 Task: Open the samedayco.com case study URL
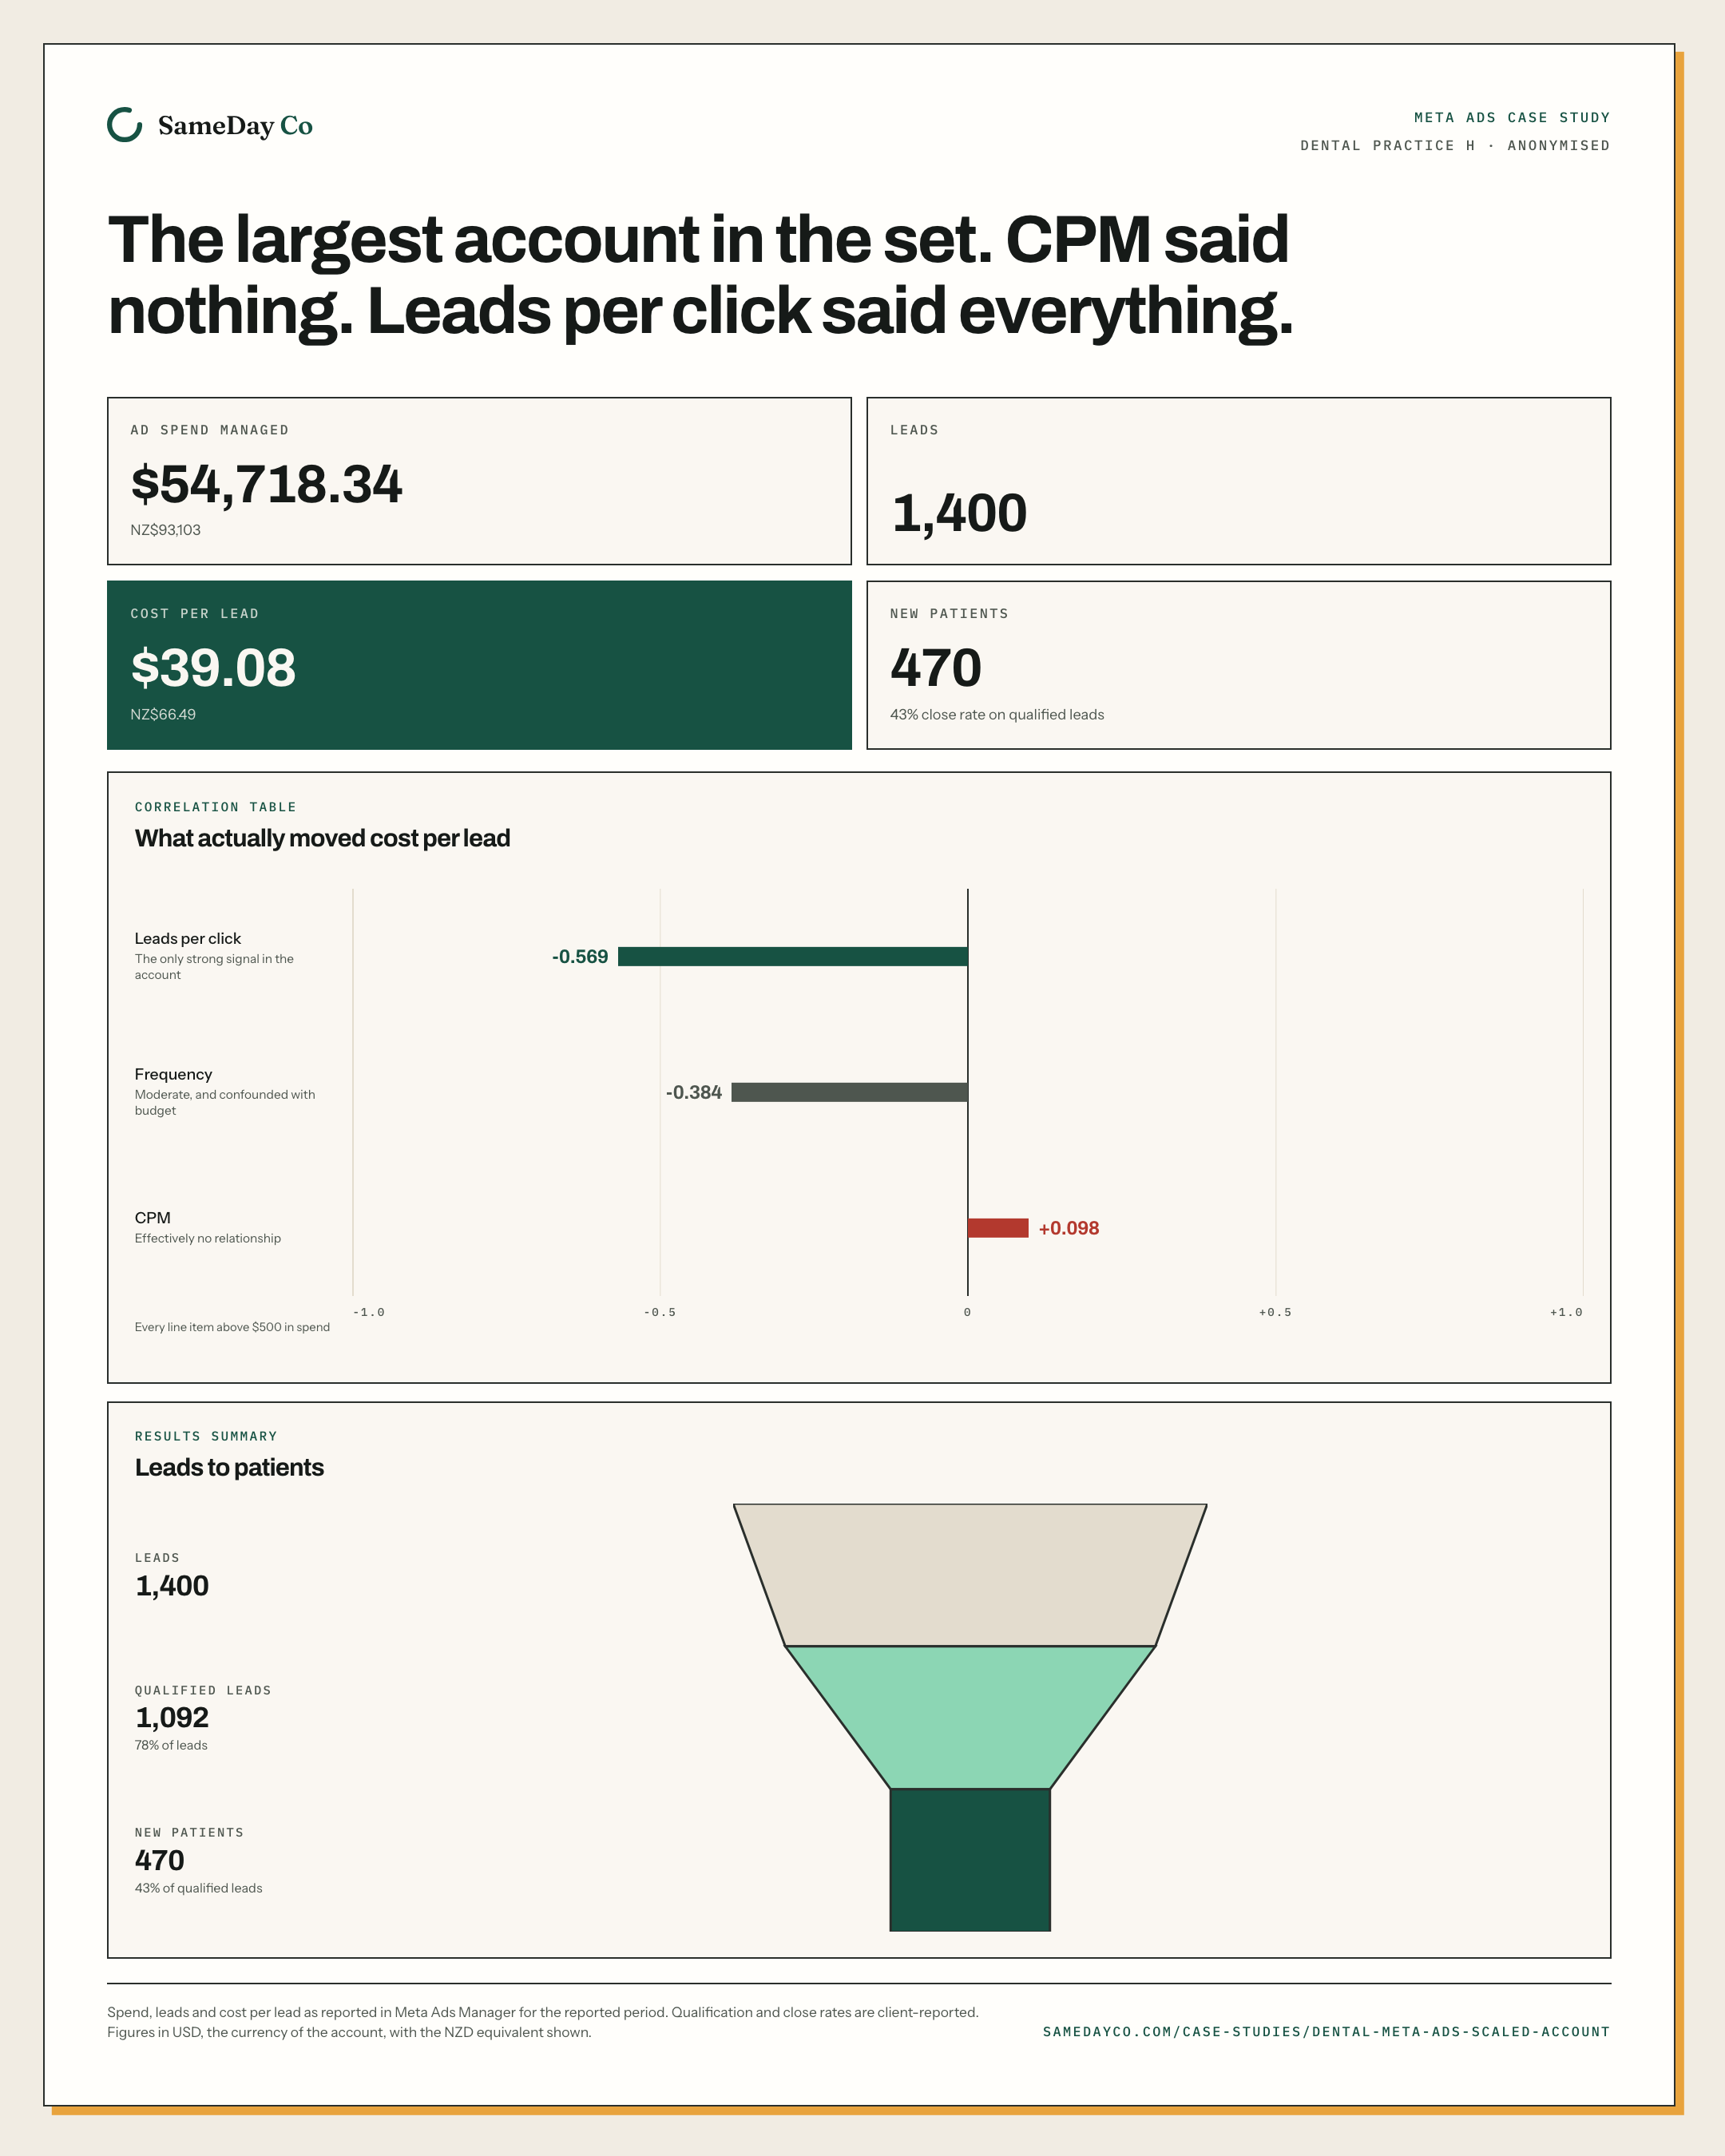click(1326, 2032)
